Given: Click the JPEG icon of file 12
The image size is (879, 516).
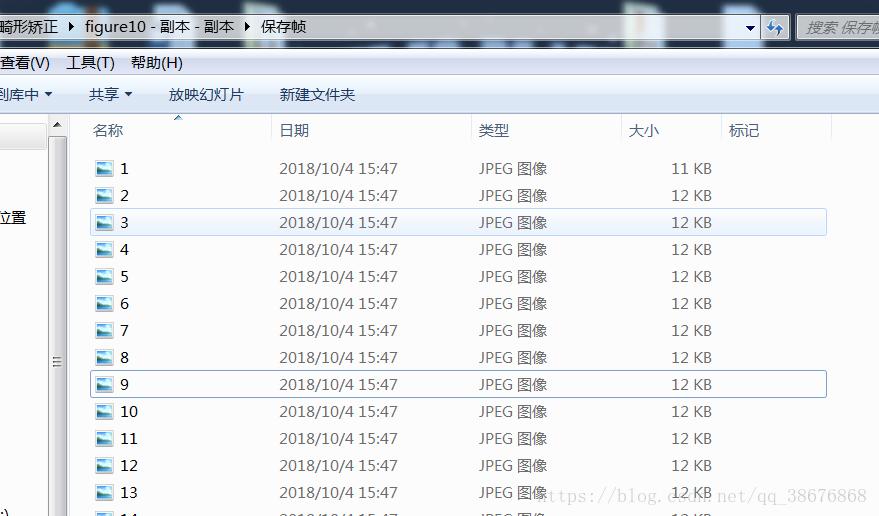Looking at the screenshot, I should click(x=104, y=466).
